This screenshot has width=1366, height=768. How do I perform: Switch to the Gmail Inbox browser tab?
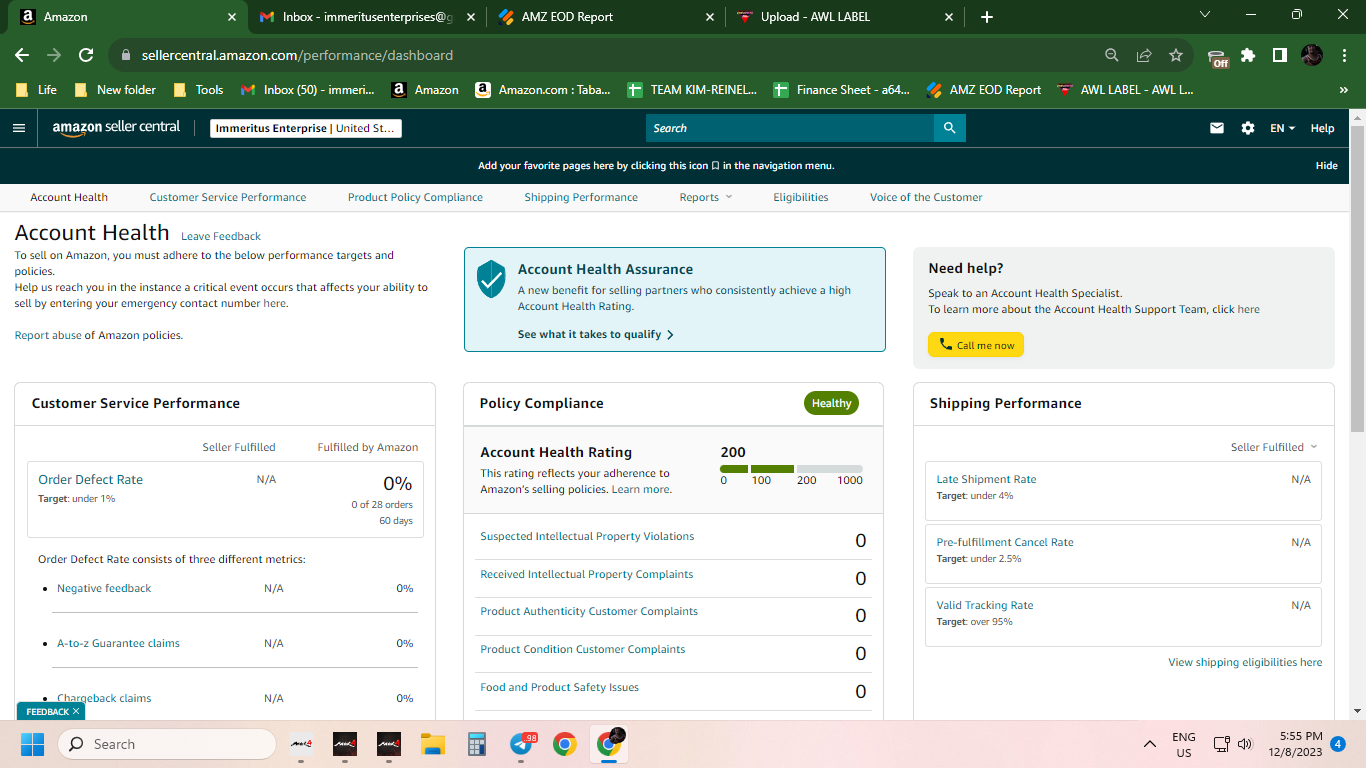[x=367, y=17]
